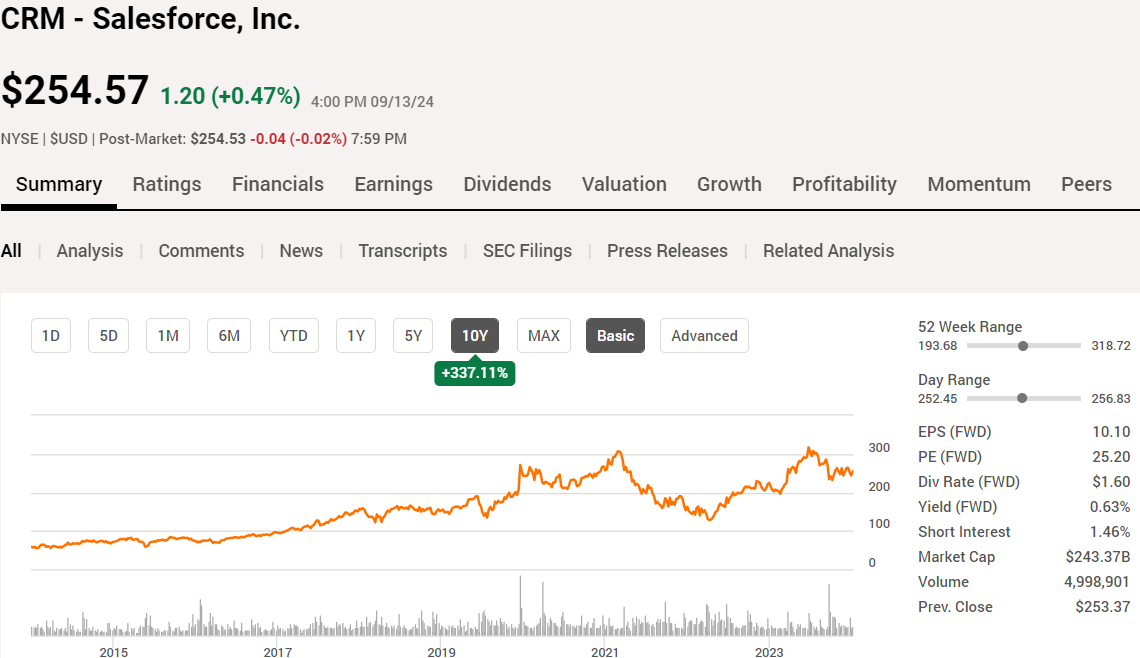
Task: Click the Volume value 4,998,901
Action: [x=1096, y=582]
